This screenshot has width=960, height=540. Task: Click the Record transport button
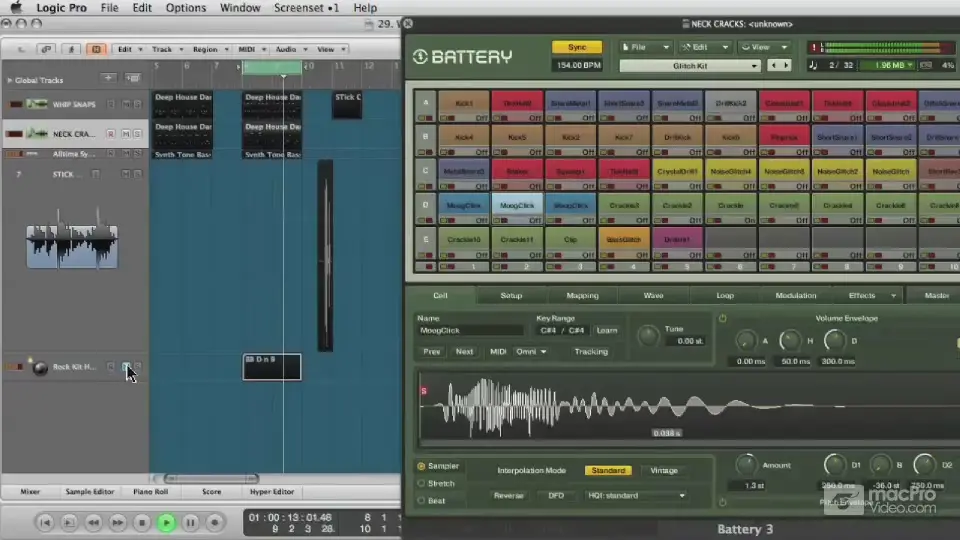(214, 522)
